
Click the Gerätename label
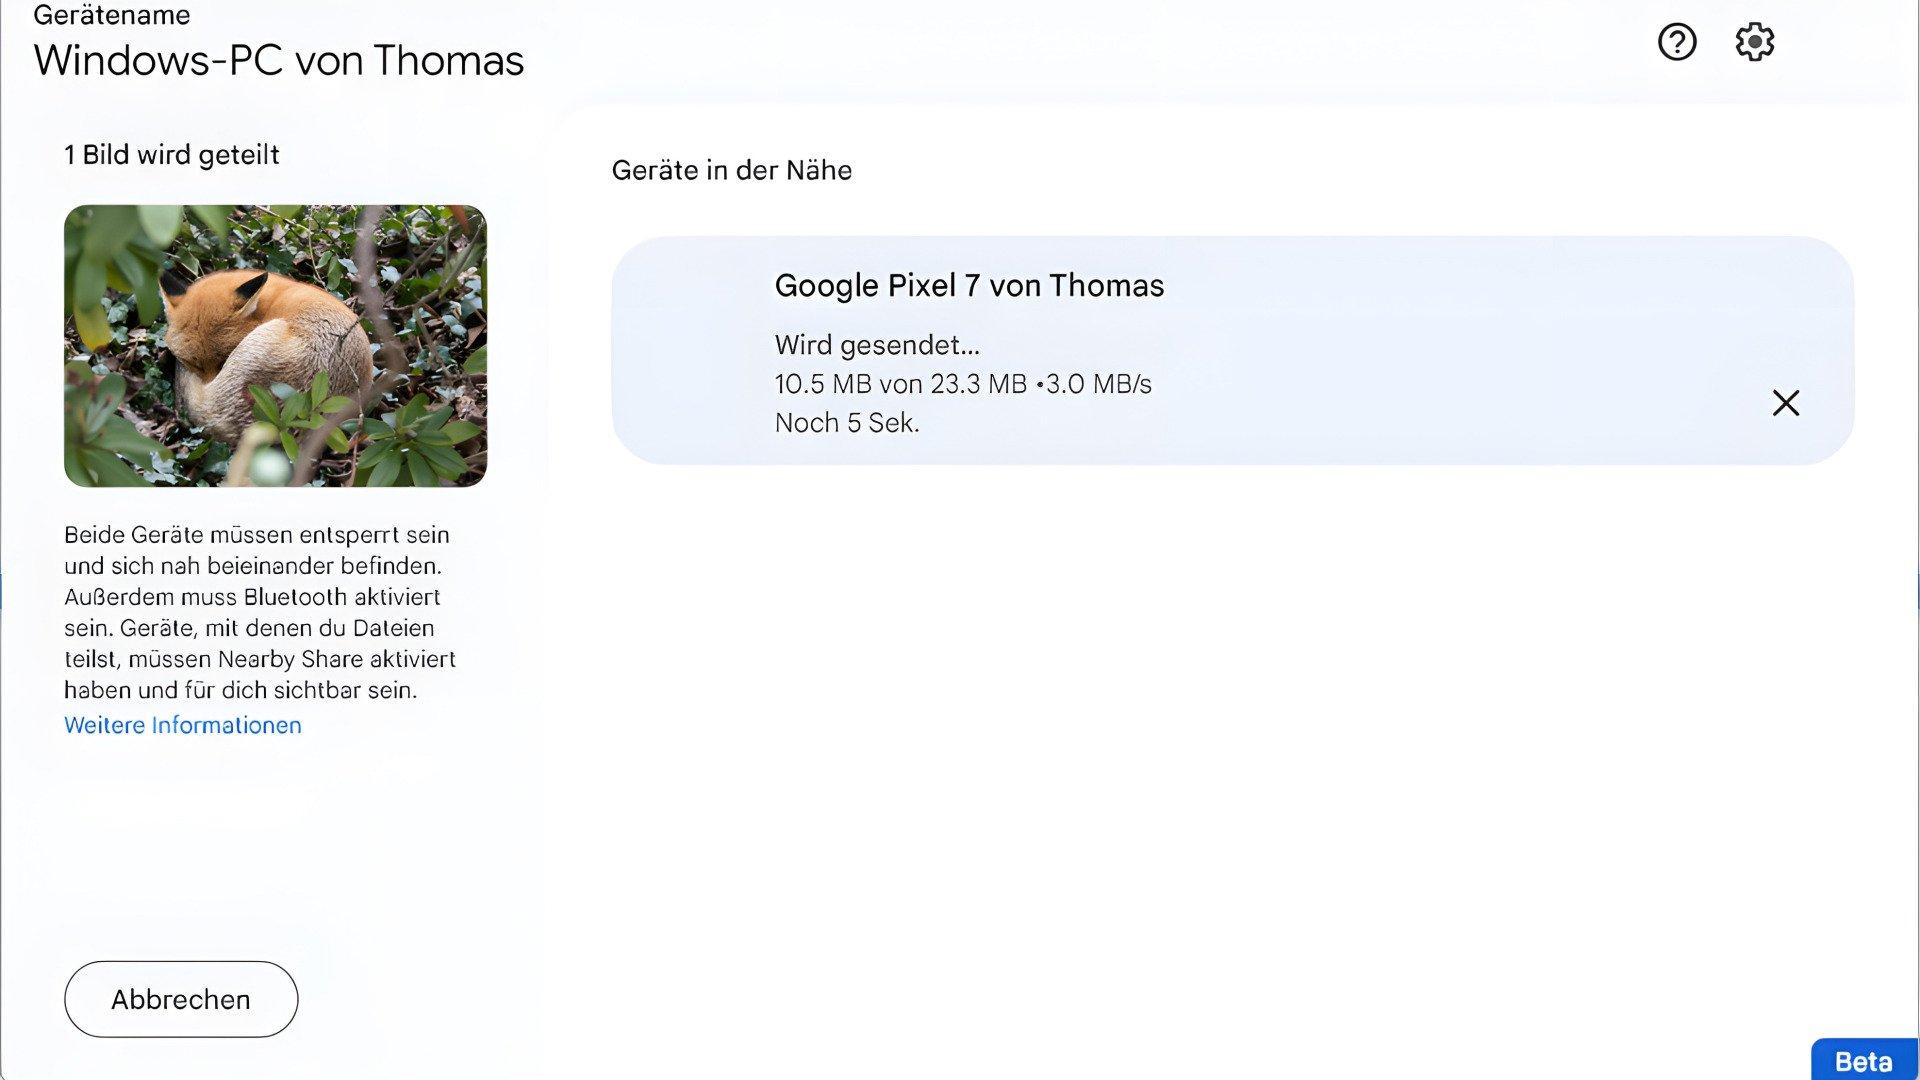[112, 15]
